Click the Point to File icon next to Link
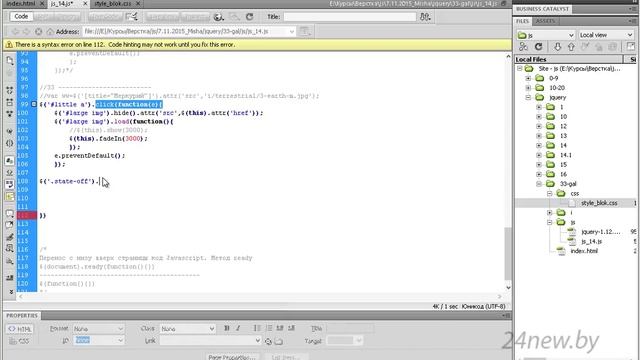This screenshot has width=640, height=360. point(268,341)
